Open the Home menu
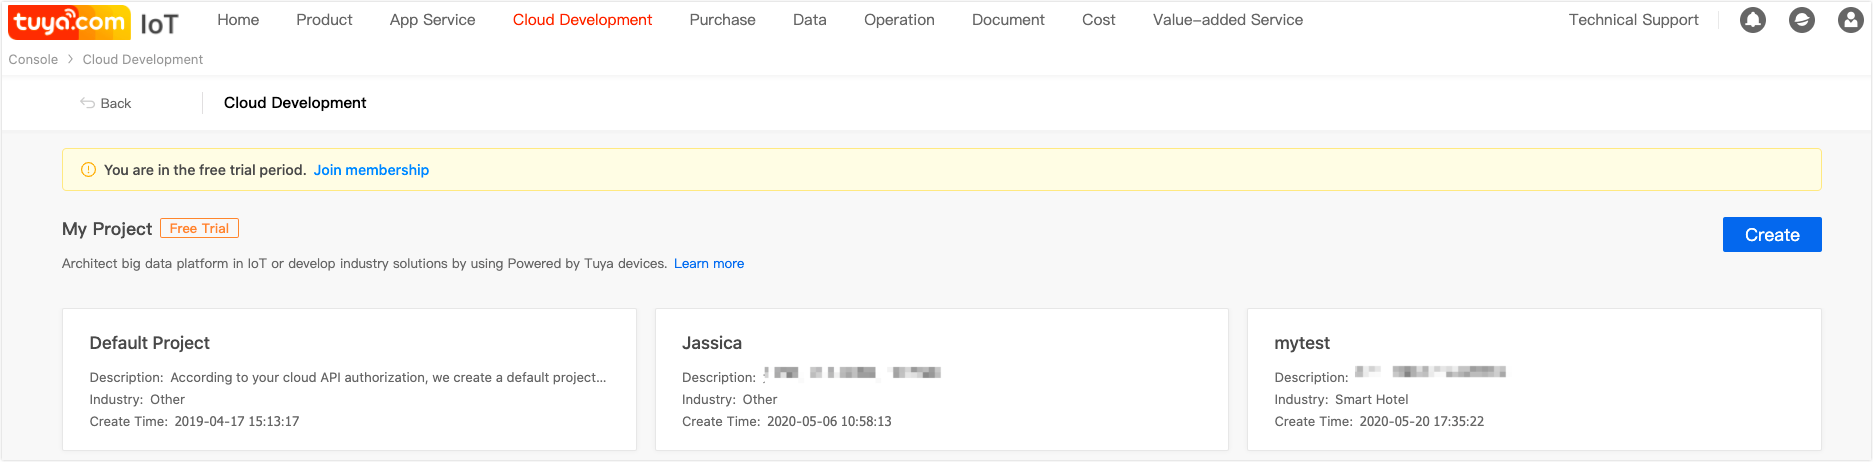The width and height of the screenshot is (1873, 462). click(x=238, y=20)
